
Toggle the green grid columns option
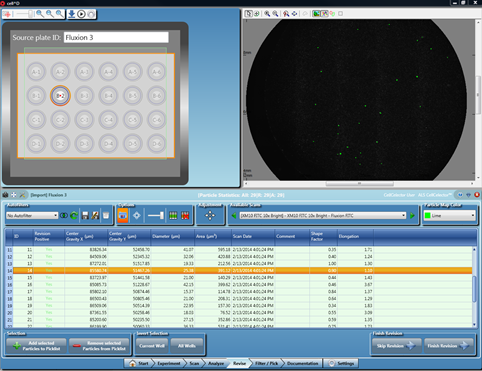click(x=173, y=216)
